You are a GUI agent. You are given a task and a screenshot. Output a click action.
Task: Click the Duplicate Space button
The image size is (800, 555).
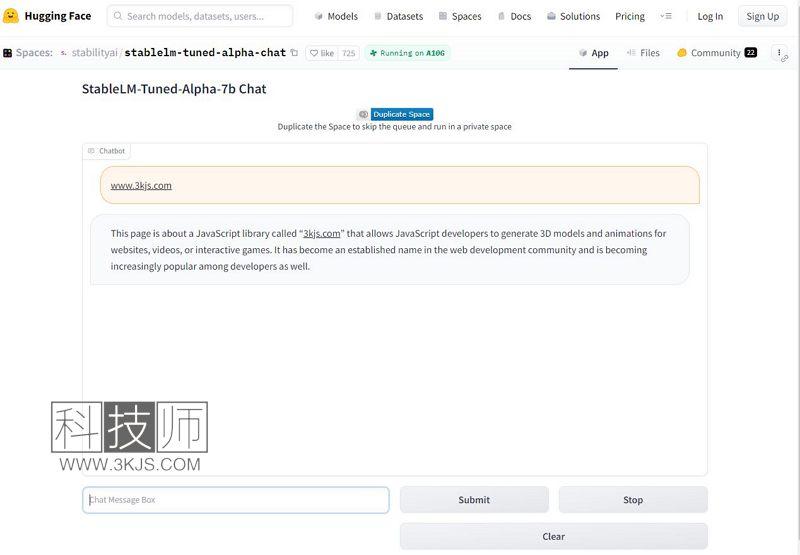pos(402,114)
